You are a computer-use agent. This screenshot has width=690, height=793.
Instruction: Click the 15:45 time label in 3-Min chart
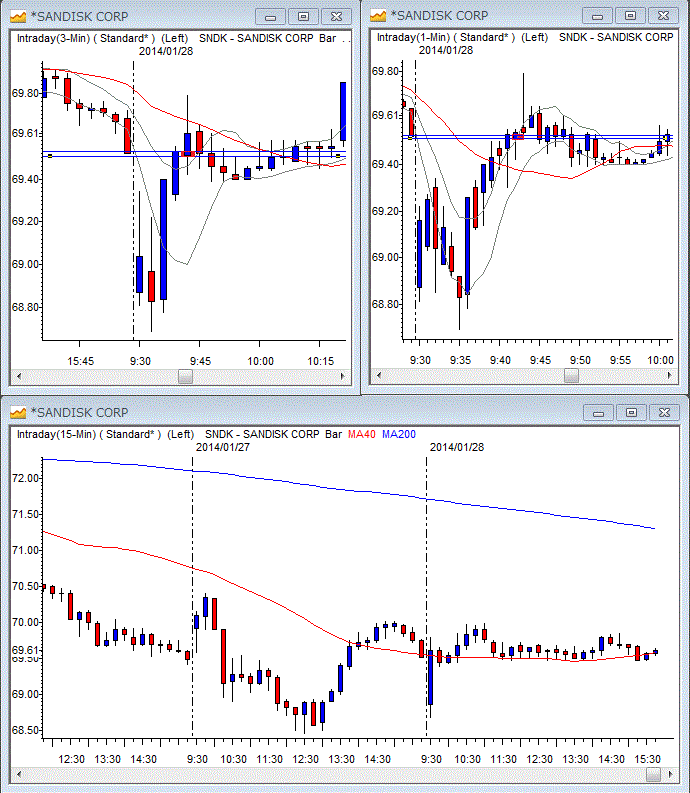click(x=80, y=361)
